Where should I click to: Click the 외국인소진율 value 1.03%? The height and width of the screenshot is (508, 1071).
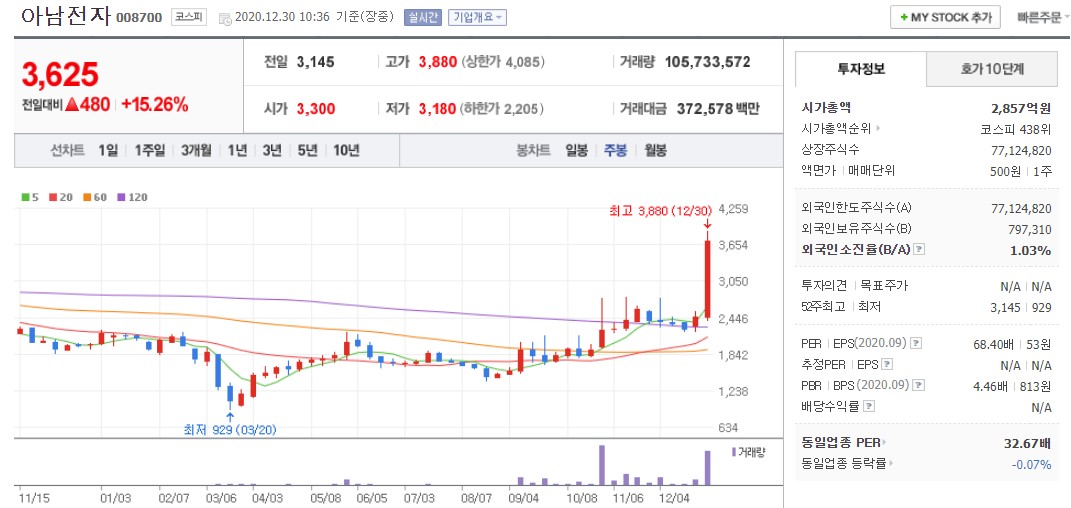click(1031, 250)
